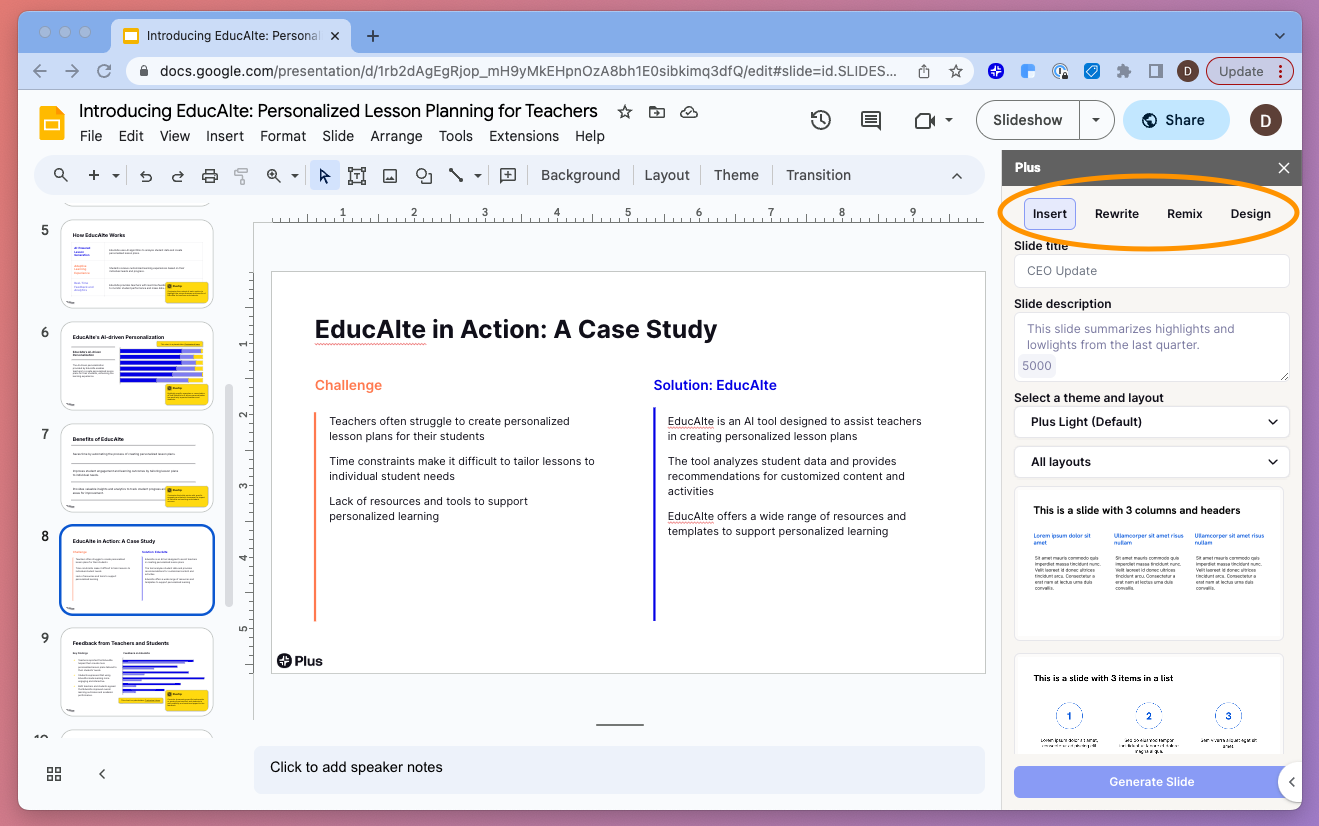Image resolution: width=1319 pixels, height=826 pixels.
Task: Open the video call camera menu
Action: coord(933,120)
